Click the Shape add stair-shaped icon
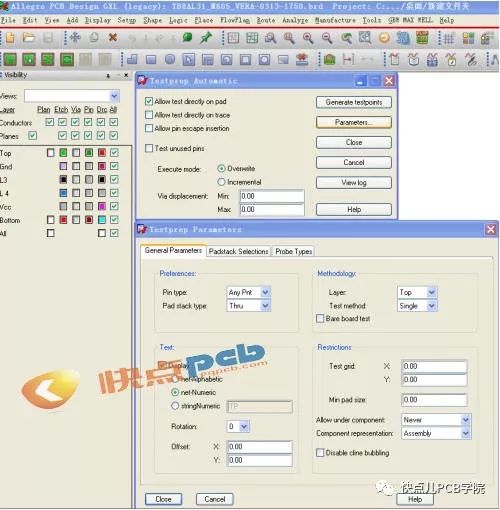Image resolution: width=500 pixels, height=510 pixels. (x=132, y=60)
